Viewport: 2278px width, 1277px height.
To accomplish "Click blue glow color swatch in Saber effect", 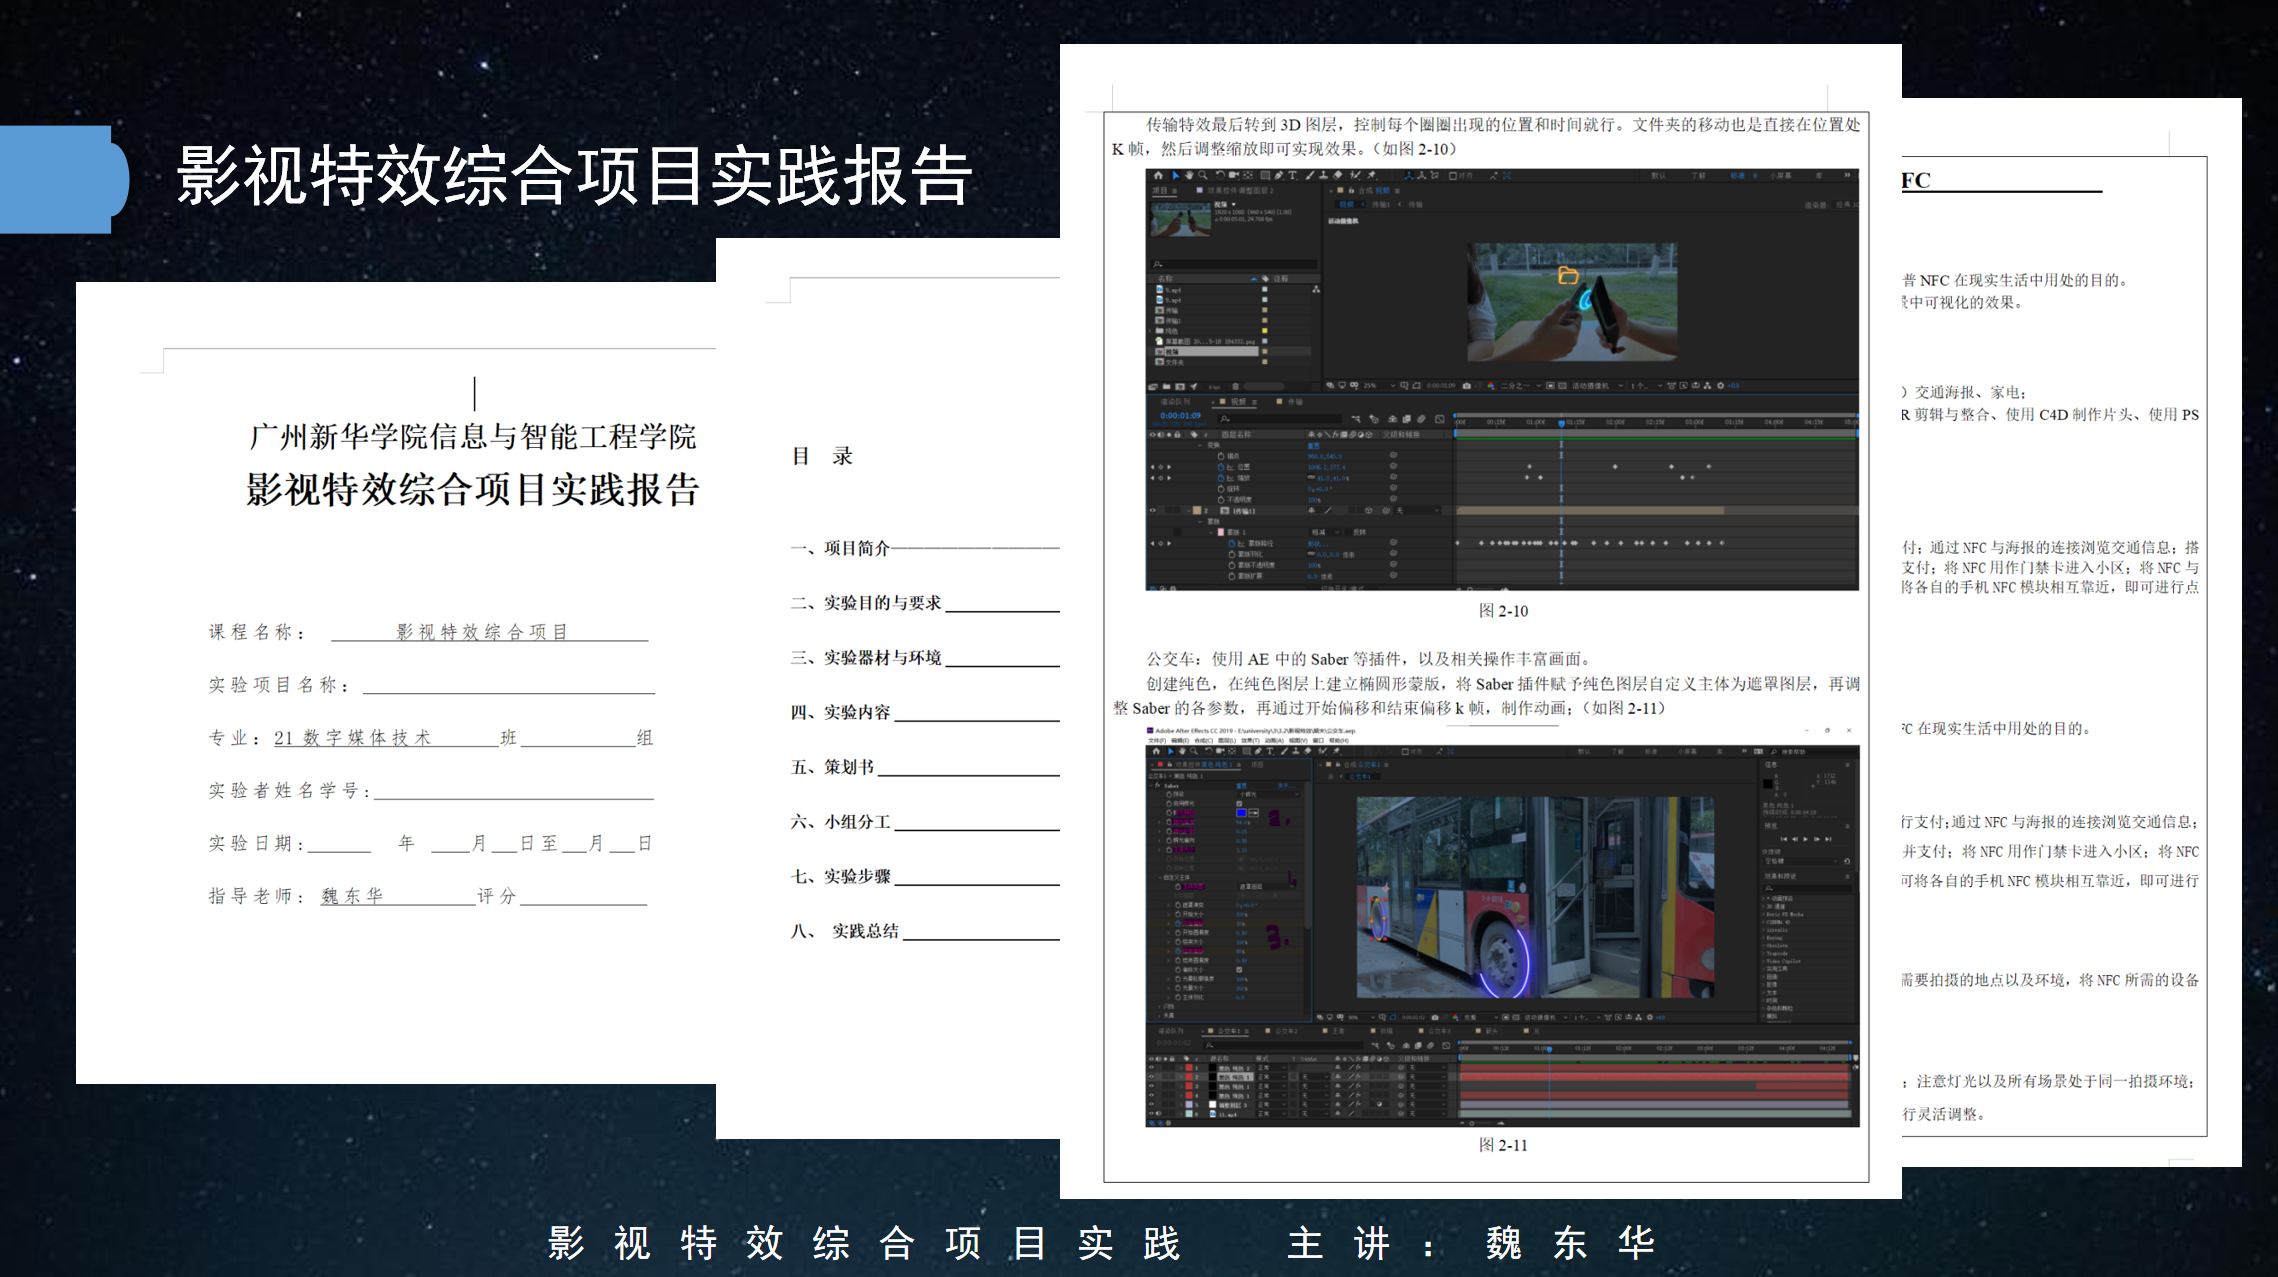I will click(1241, 813).
